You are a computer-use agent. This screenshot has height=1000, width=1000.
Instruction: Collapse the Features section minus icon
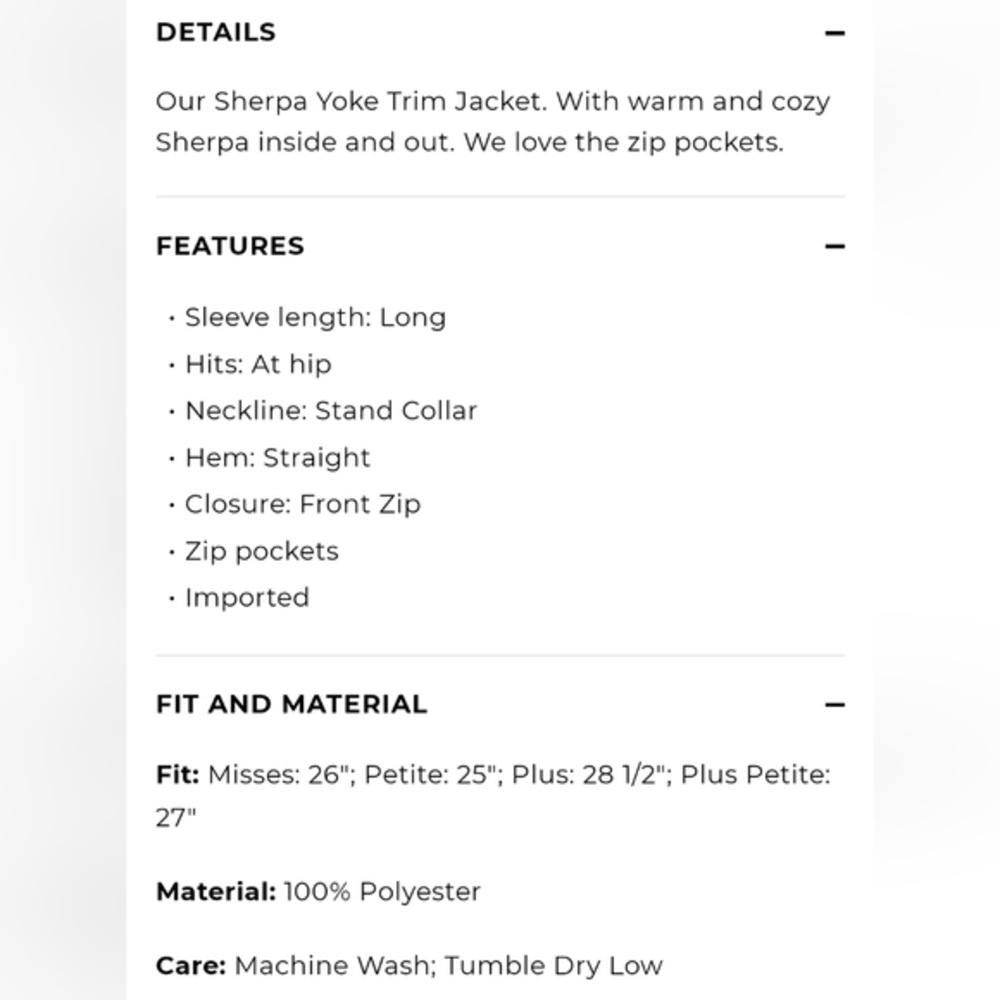pyautogui.click(x=834, y=246)
